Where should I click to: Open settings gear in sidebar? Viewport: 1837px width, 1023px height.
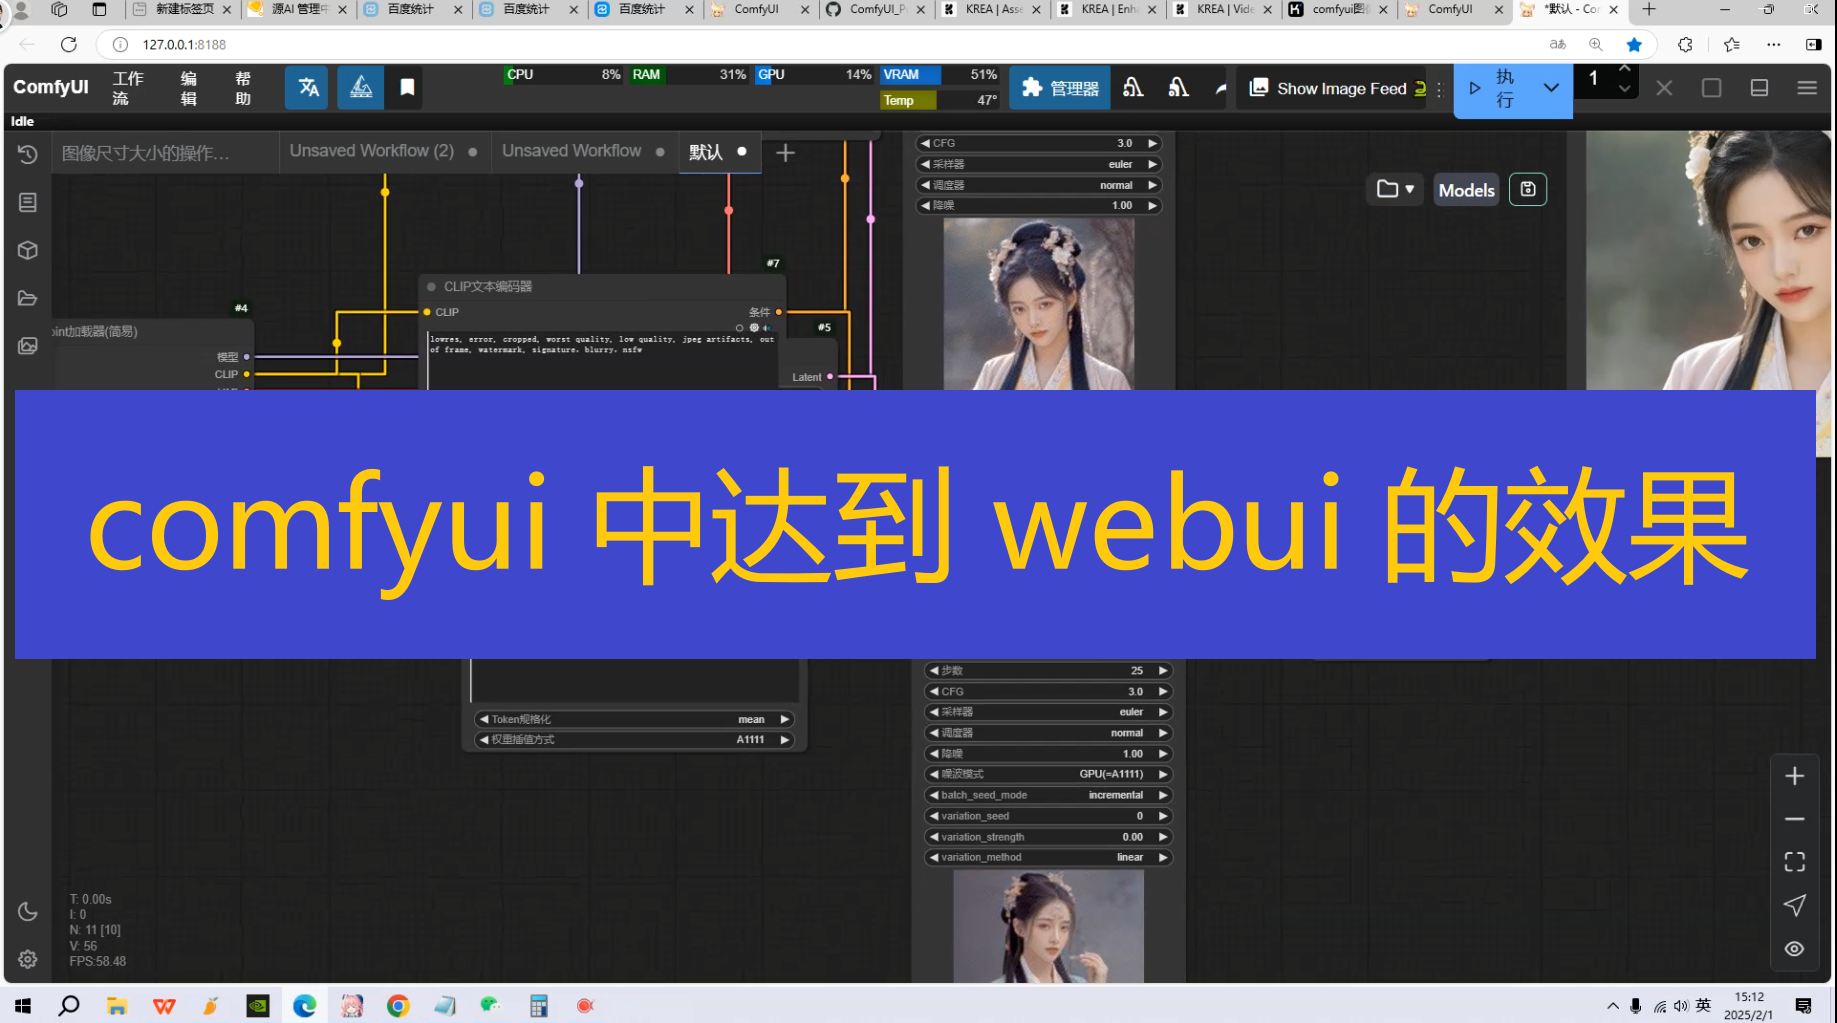(28, 959)
